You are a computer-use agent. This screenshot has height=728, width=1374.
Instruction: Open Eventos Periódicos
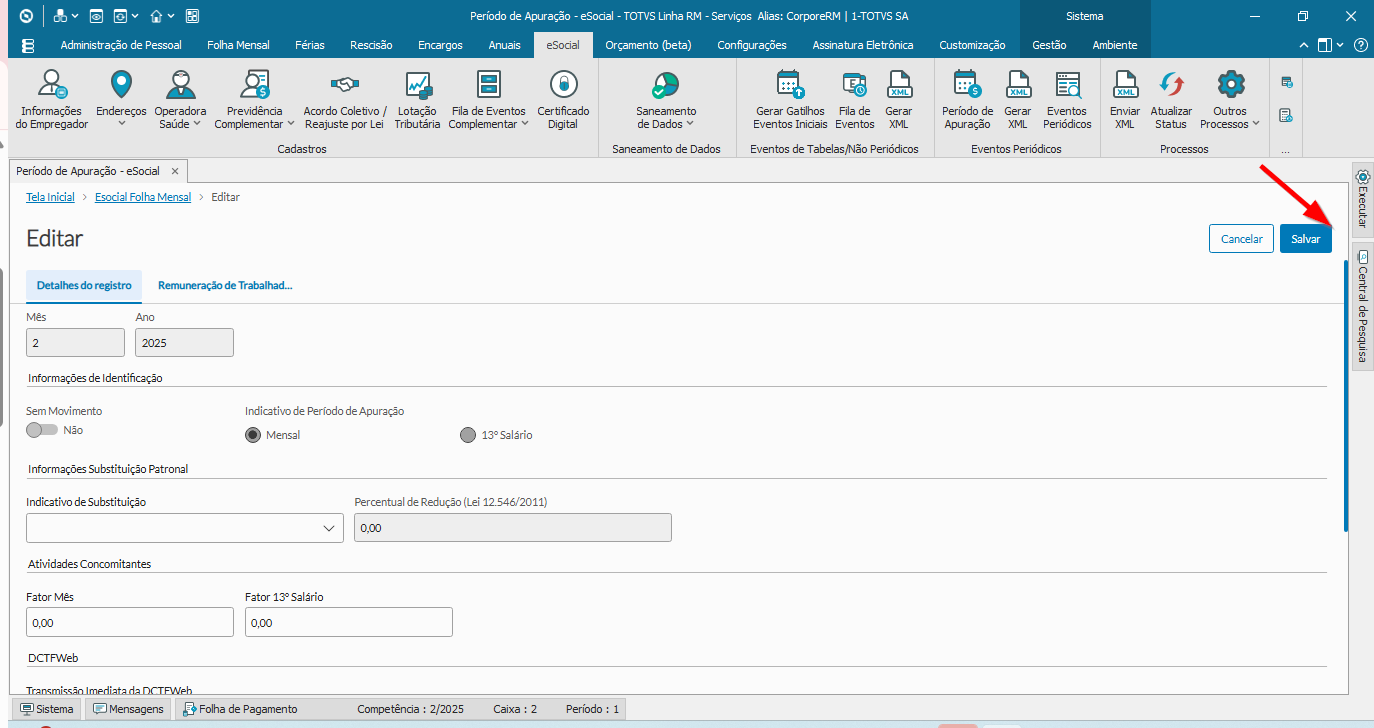tap(1067, 100)
